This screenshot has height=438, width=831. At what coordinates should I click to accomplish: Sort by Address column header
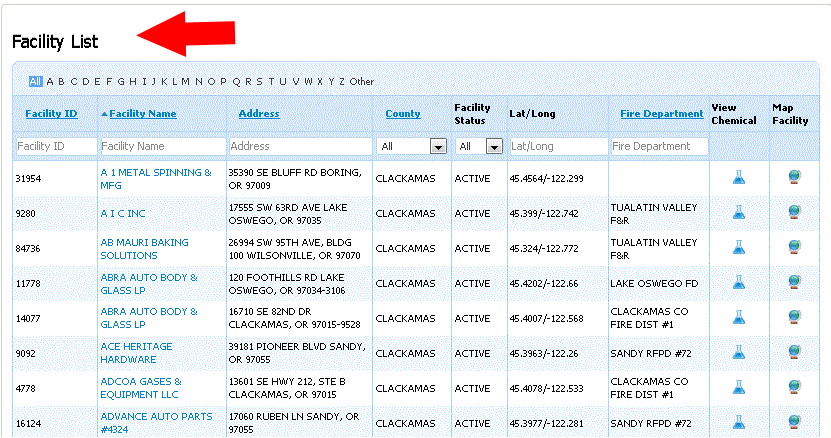(x=259, y=113)
